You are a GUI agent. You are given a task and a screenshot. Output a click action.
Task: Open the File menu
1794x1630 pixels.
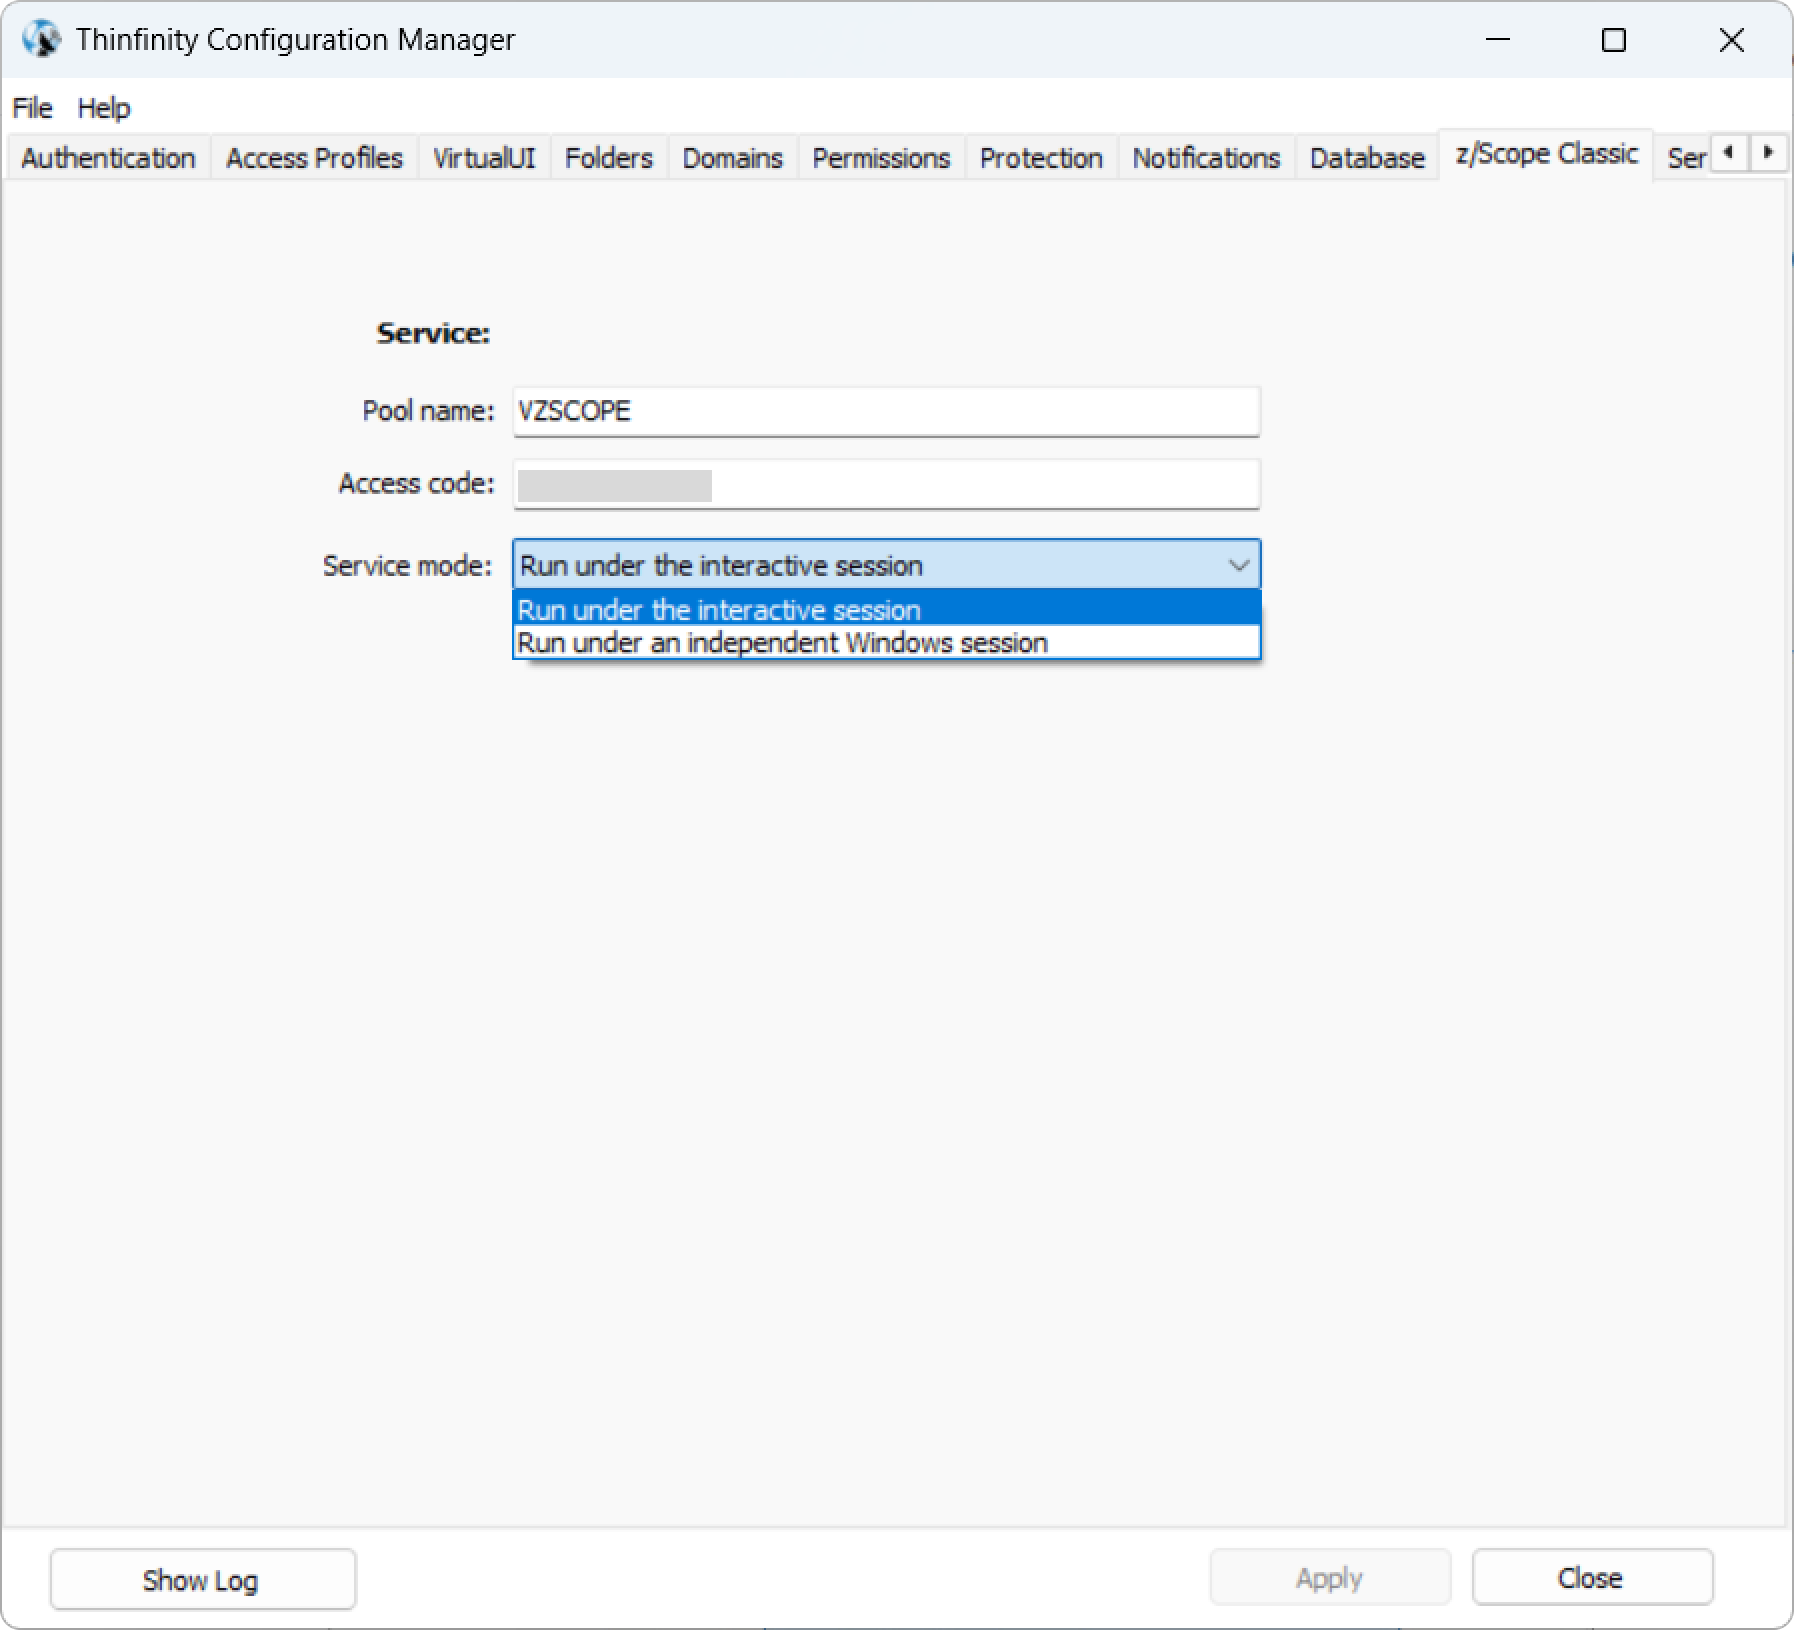[32, 108]
